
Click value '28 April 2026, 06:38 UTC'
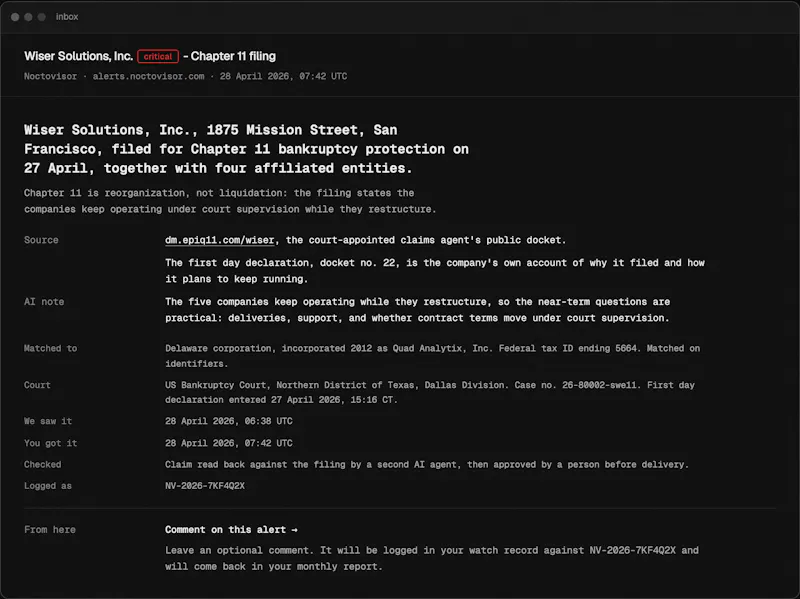229,421
